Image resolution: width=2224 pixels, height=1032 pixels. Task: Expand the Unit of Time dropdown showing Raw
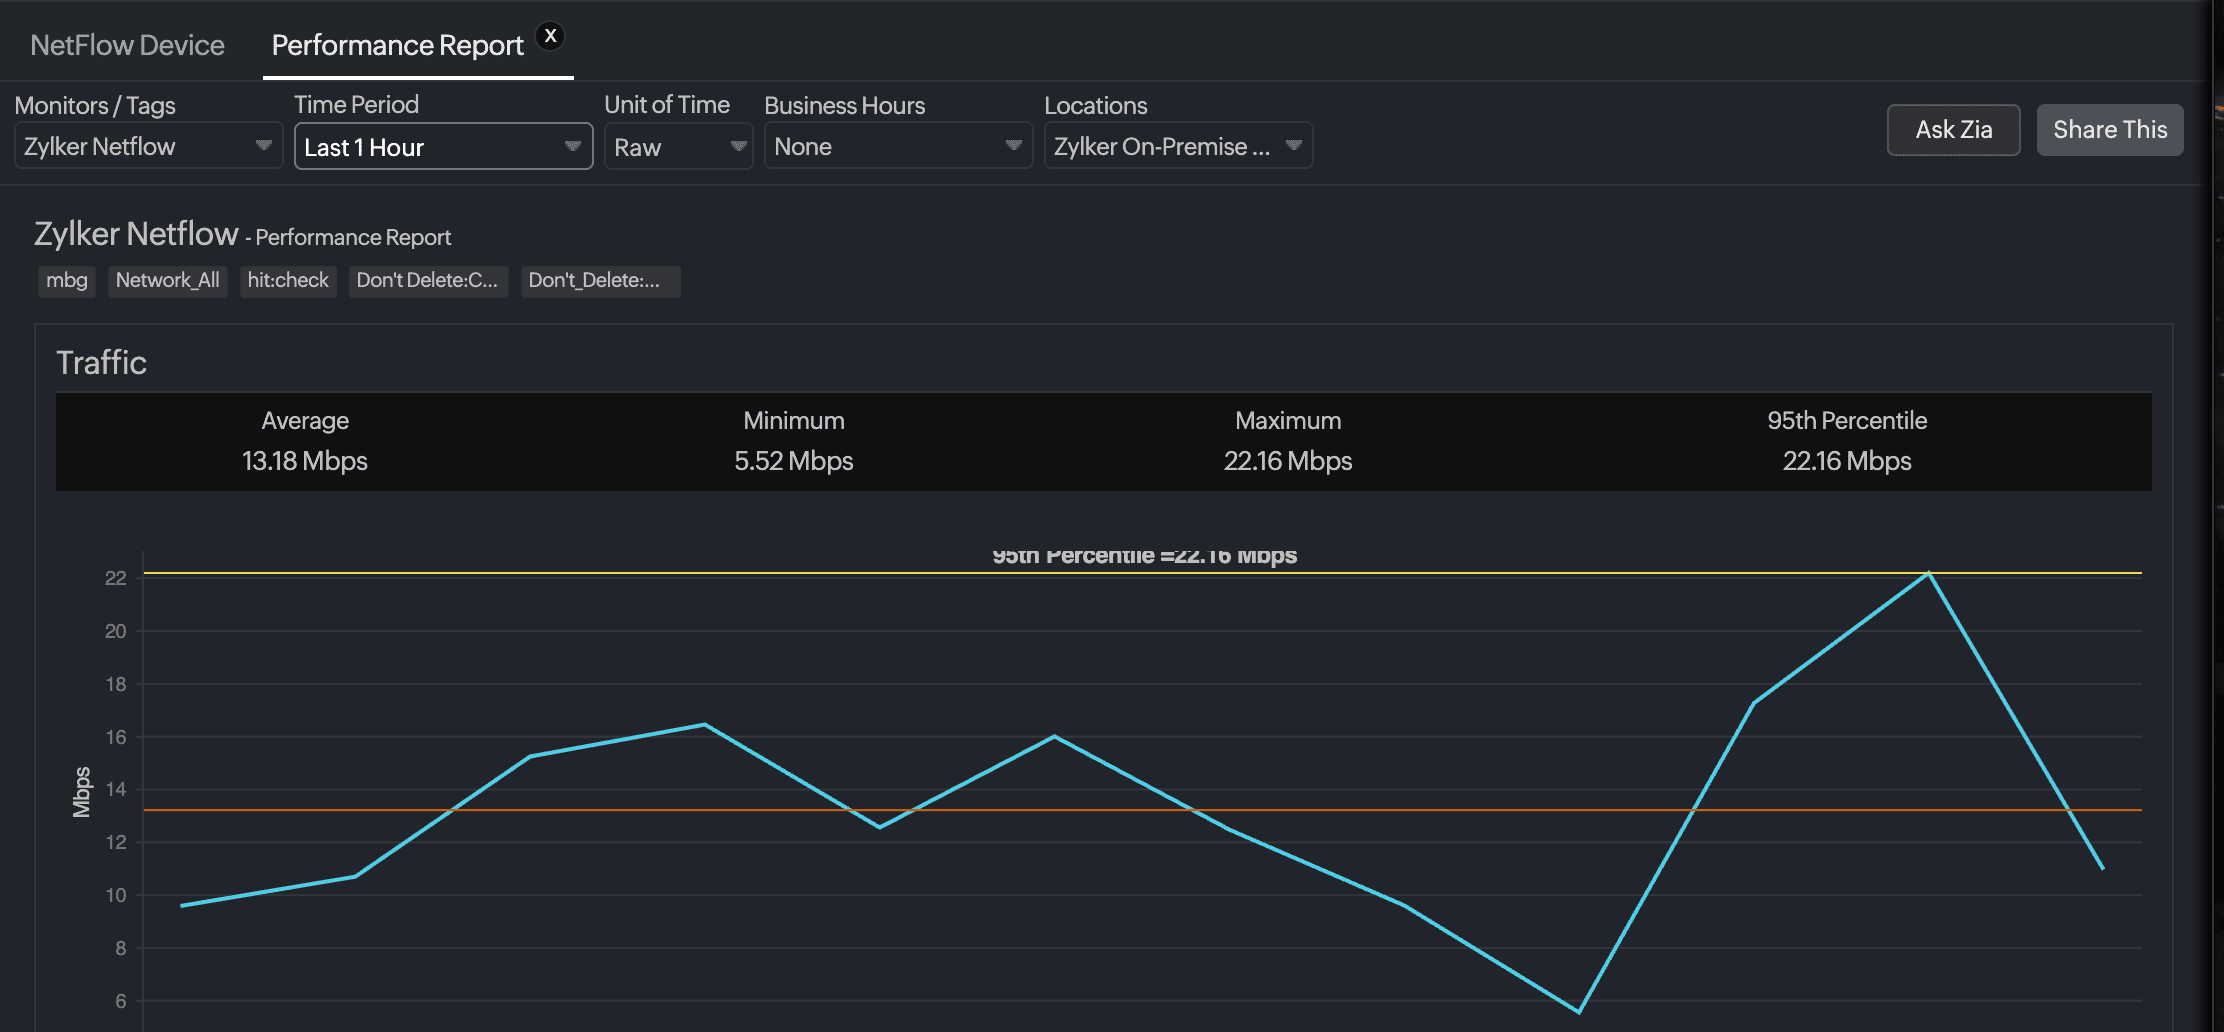tap(678, 147)
